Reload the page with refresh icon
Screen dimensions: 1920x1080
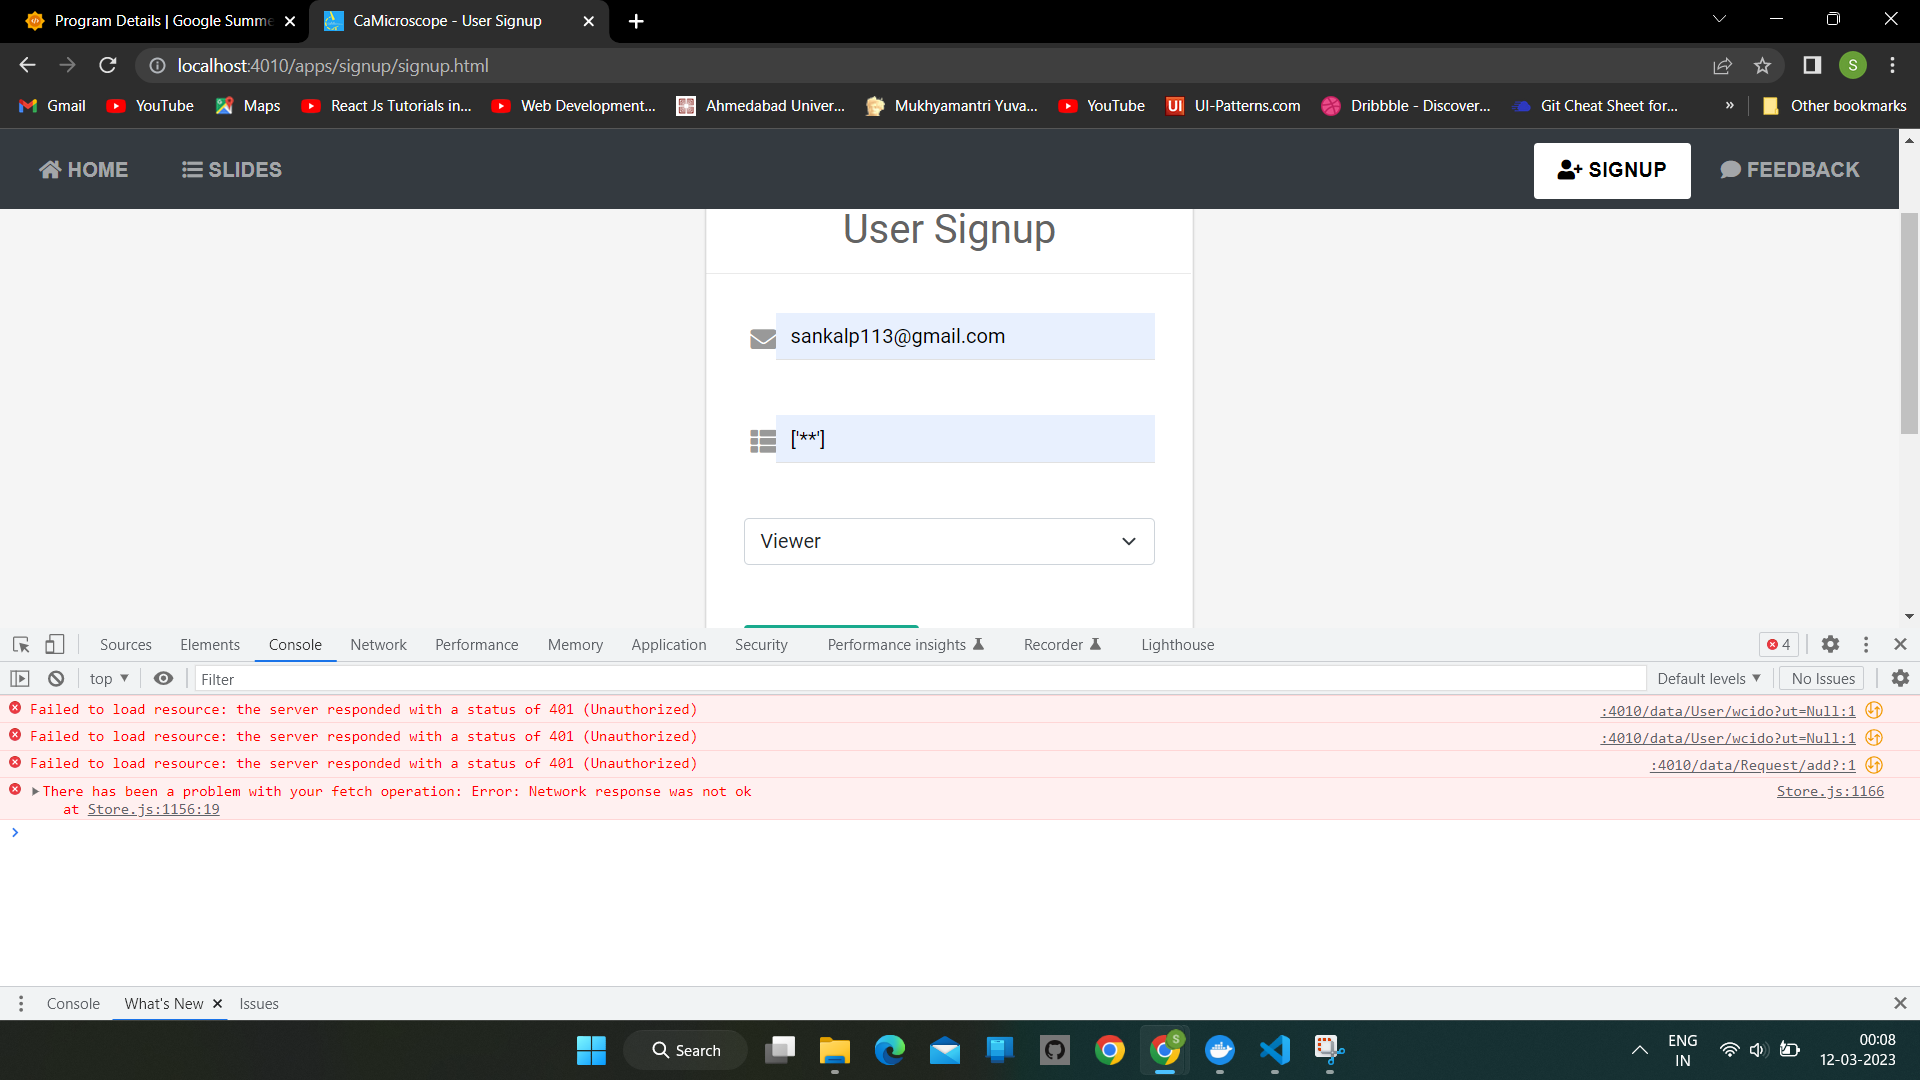pos(108,66)
